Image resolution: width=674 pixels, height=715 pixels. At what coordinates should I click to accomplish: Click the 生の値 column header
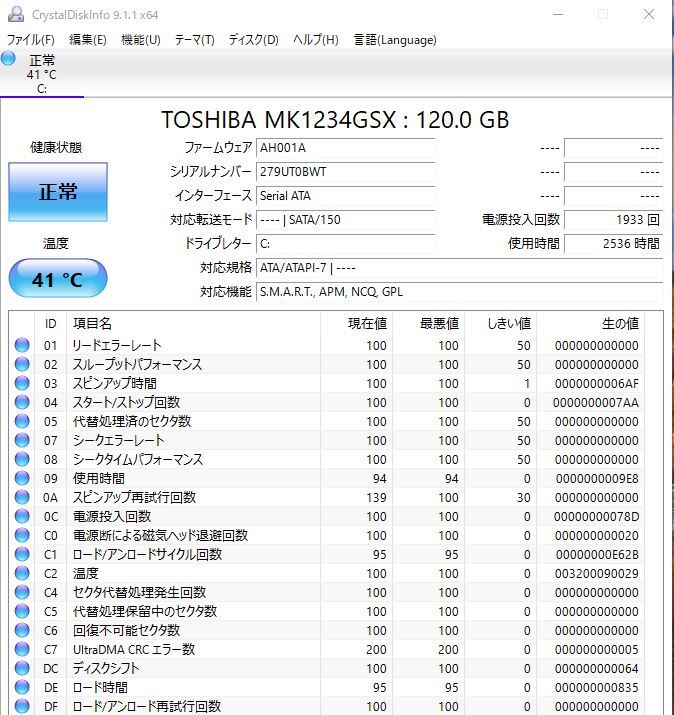tap(591, 324)
